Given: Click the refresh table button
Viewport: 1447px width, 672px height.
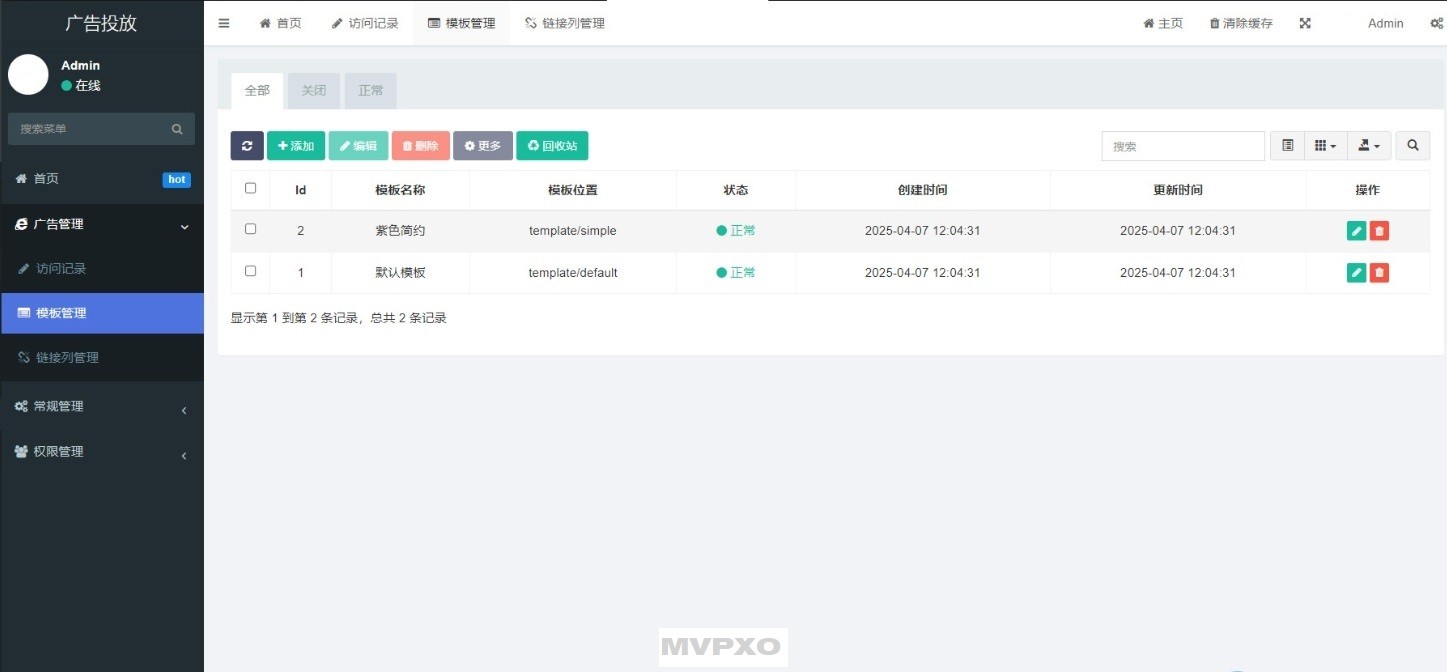Looking at the screenshot, I should point(247,146).
